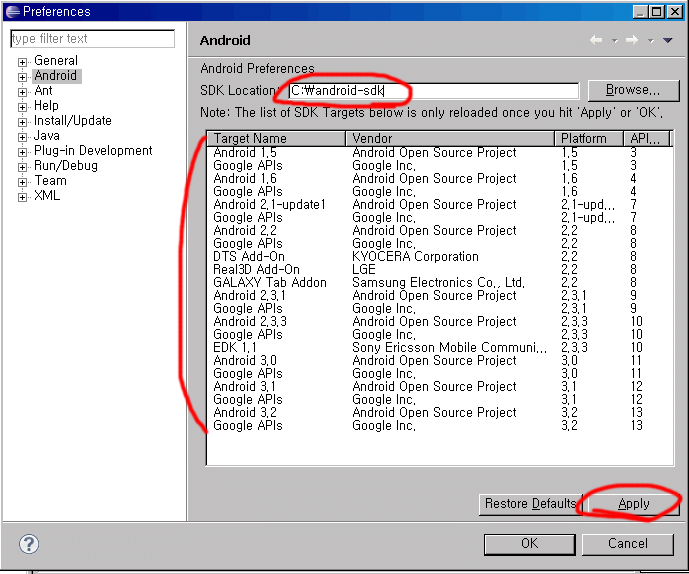This screenshot has width=689, height=574.
Task: Click the Browse... button
Action: tap(633, 90)
